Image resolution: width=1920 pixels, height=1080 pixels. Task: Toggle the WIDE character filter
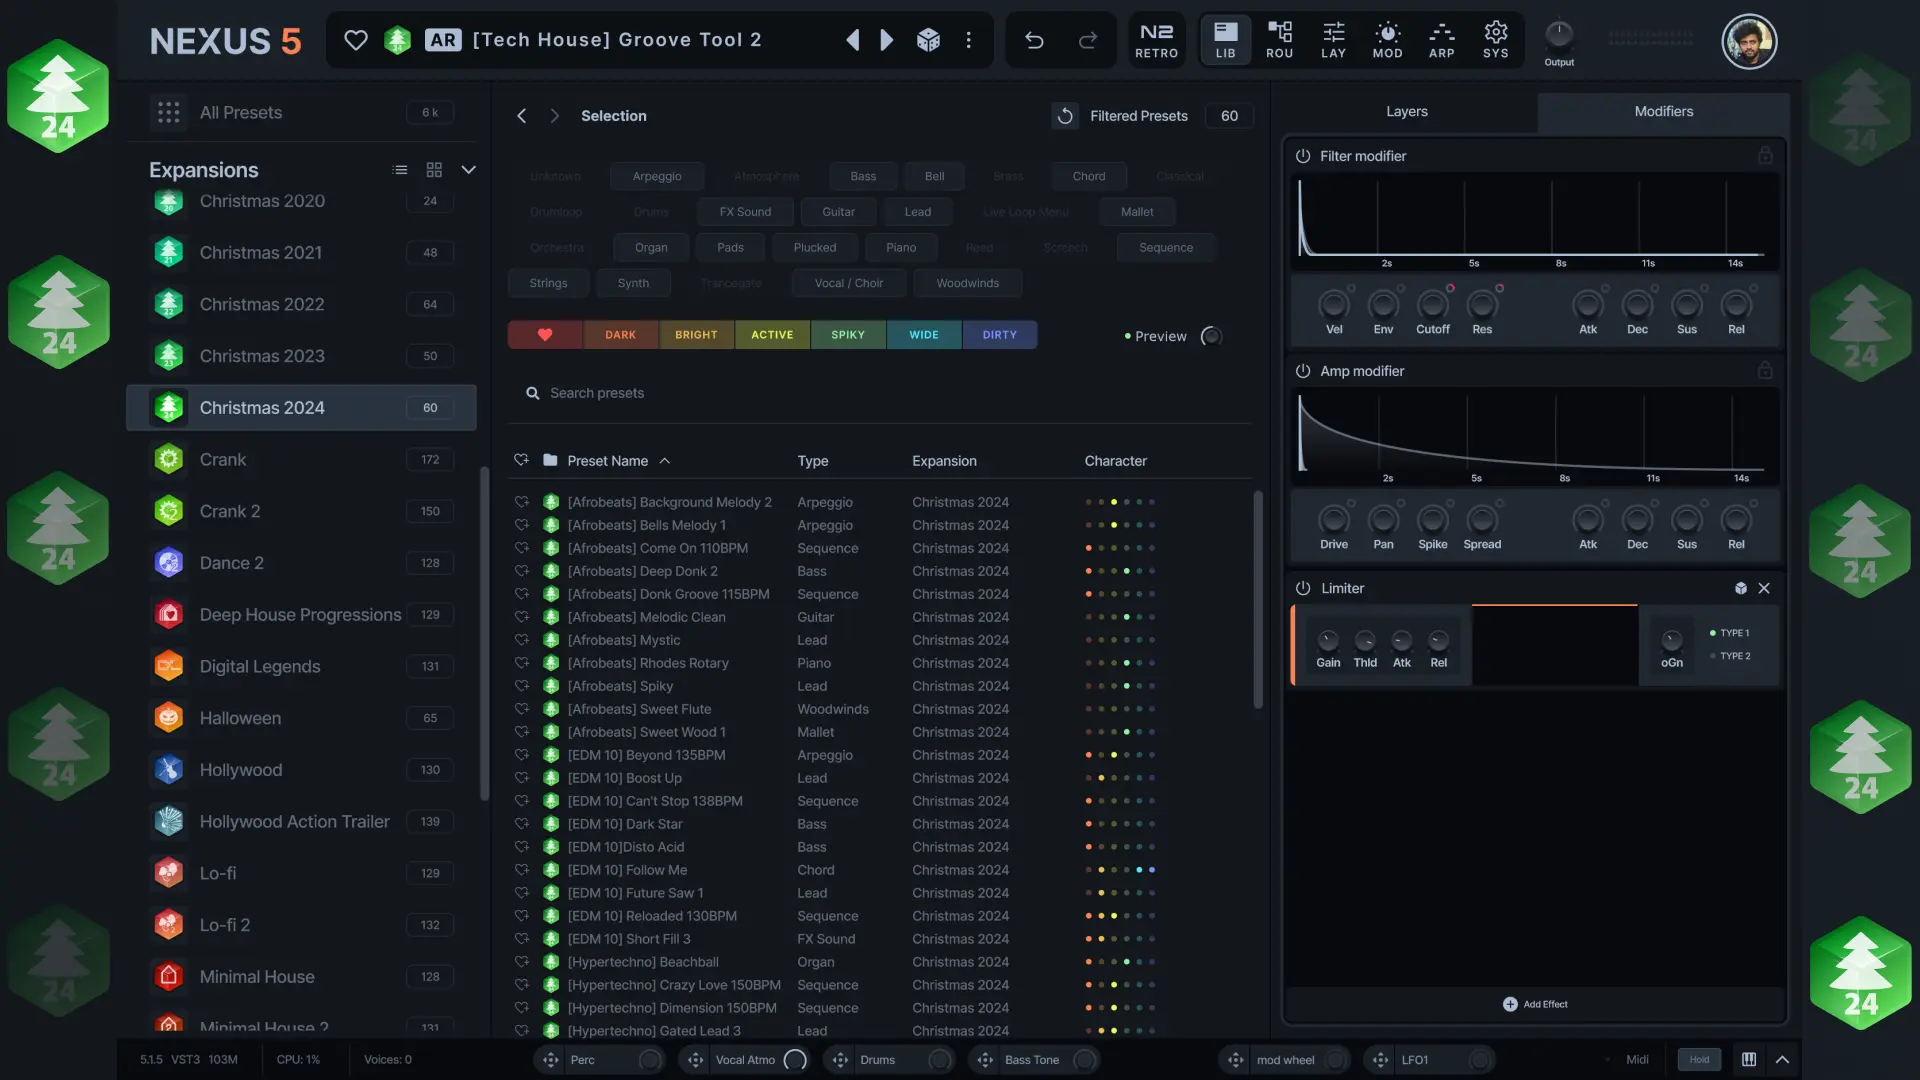[x=924, y=335]
